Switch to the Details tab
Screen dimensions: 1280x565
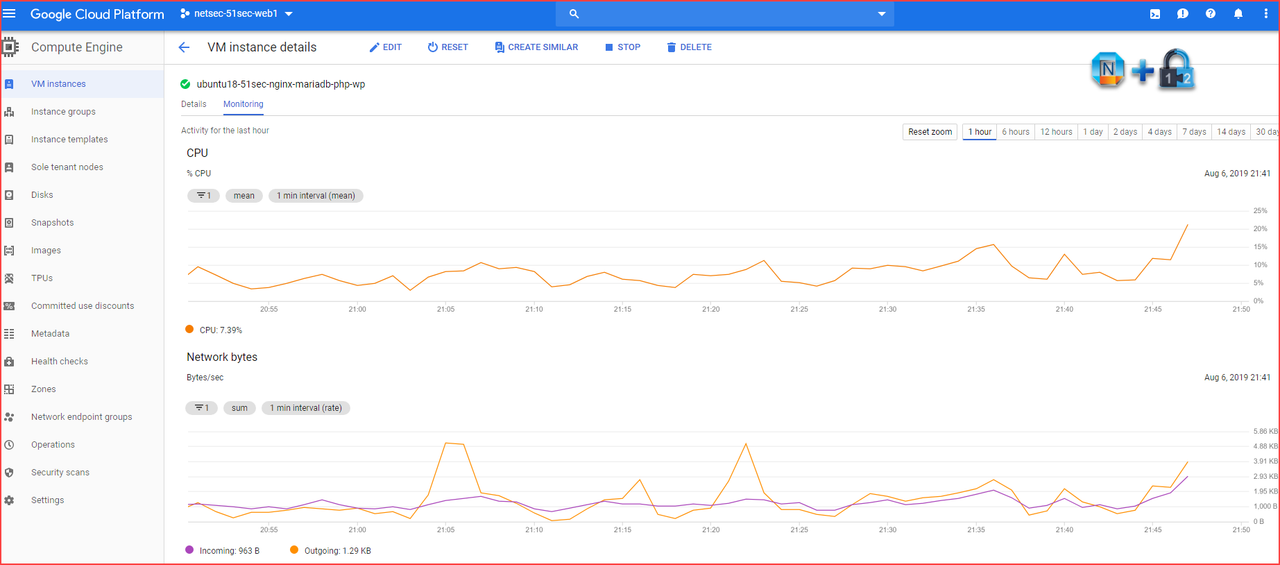click(x=194, y=104)
